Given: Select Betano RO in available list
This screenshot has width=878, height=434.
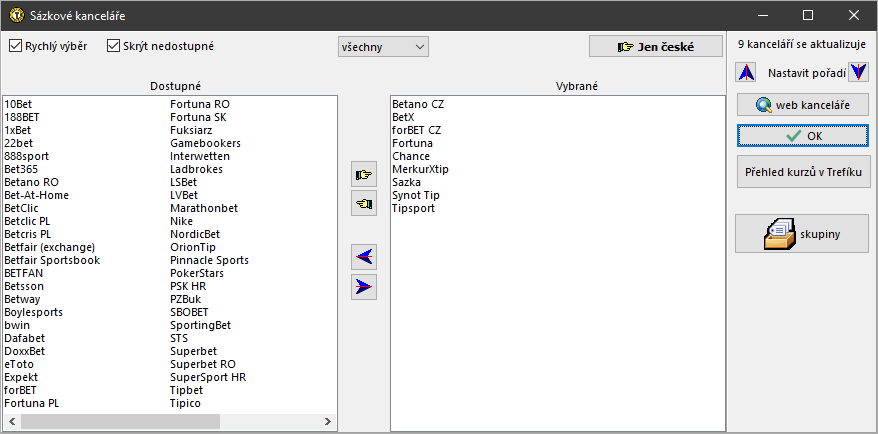Looking at the screenshot, I should [31, 182].
